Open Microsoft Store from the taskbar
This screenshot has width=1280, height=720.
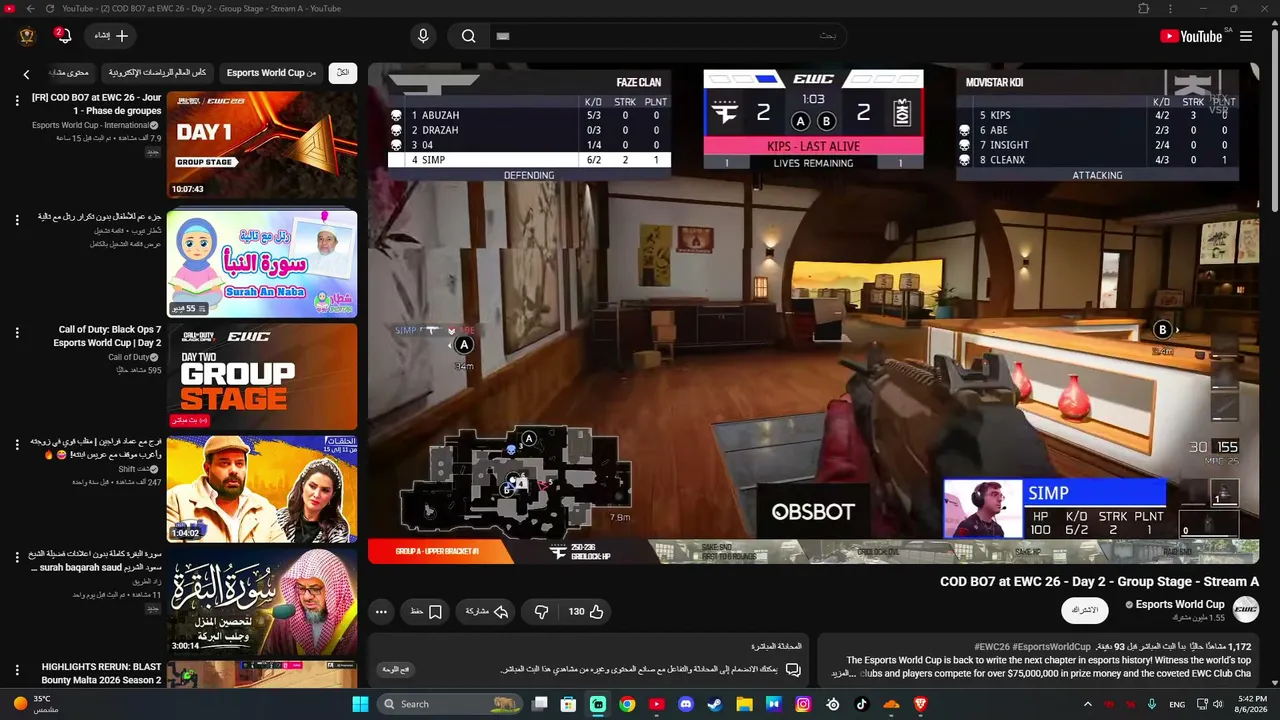[x=569, y=704]
